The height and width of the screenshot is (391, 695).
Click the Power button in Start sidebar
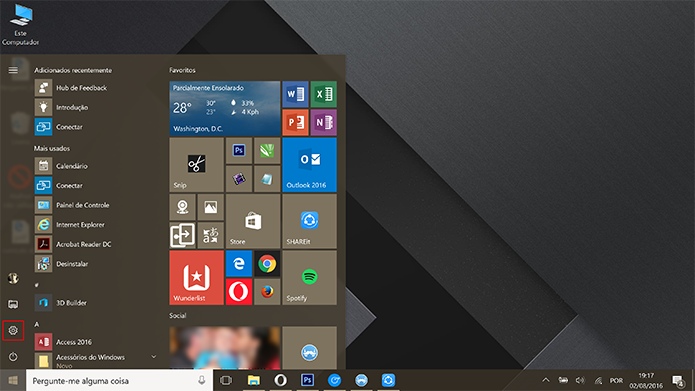point(13,356)
